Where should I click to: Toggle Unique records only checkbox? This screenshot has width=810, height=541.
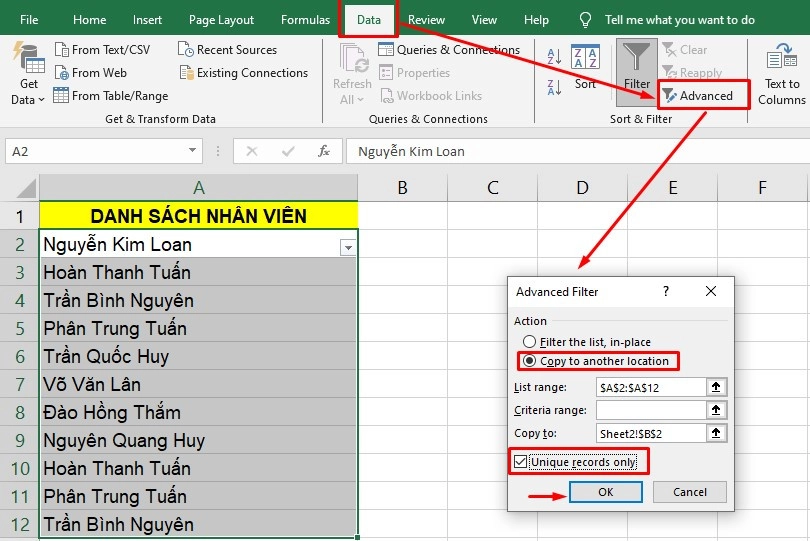pos(520,462)
